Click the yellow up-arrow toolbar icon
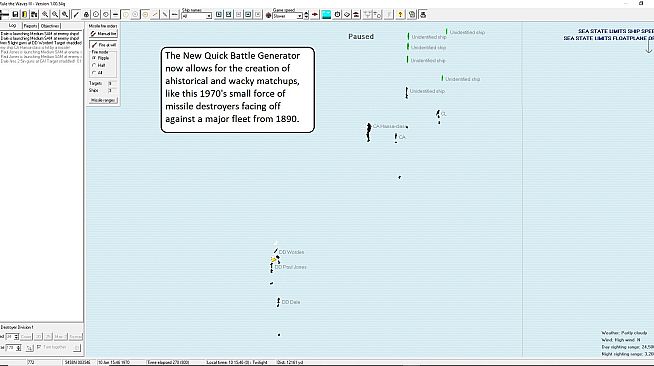The image size is (654, 366). tap(400, 15)
